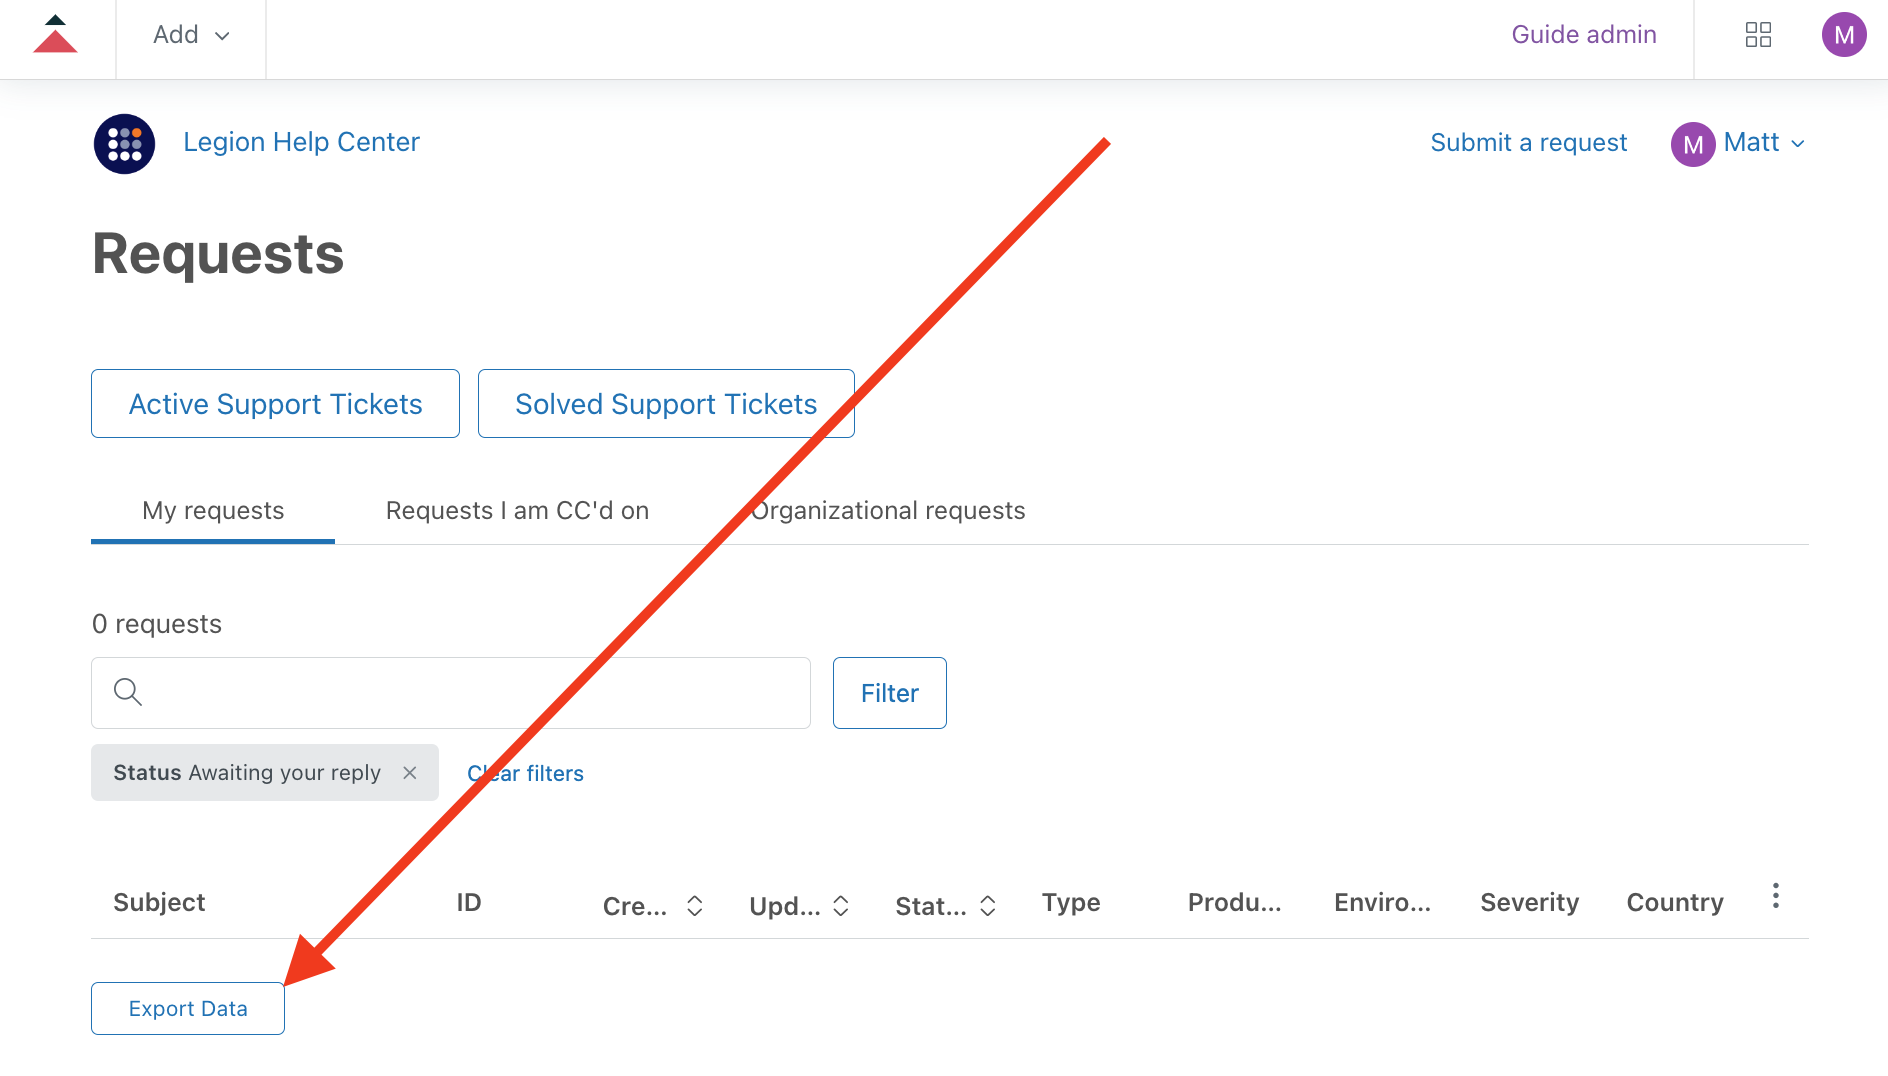Sort by the Status column arrows
The image size is (1888, 1076).
[987, 906]
